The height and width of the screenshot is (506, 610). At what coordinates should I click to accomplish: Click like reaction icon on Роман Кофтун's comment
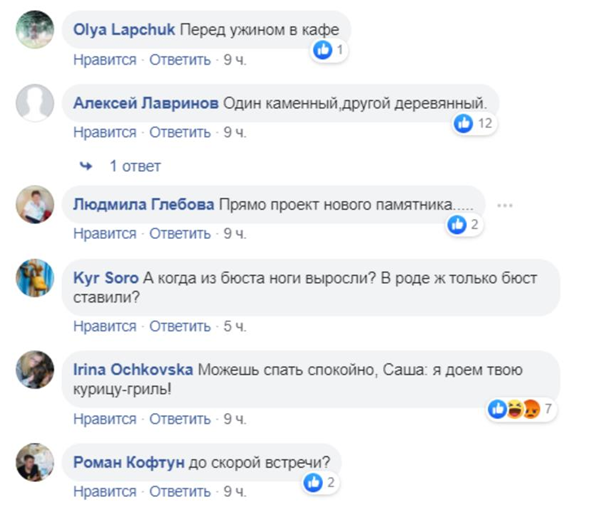click(315, 482)
